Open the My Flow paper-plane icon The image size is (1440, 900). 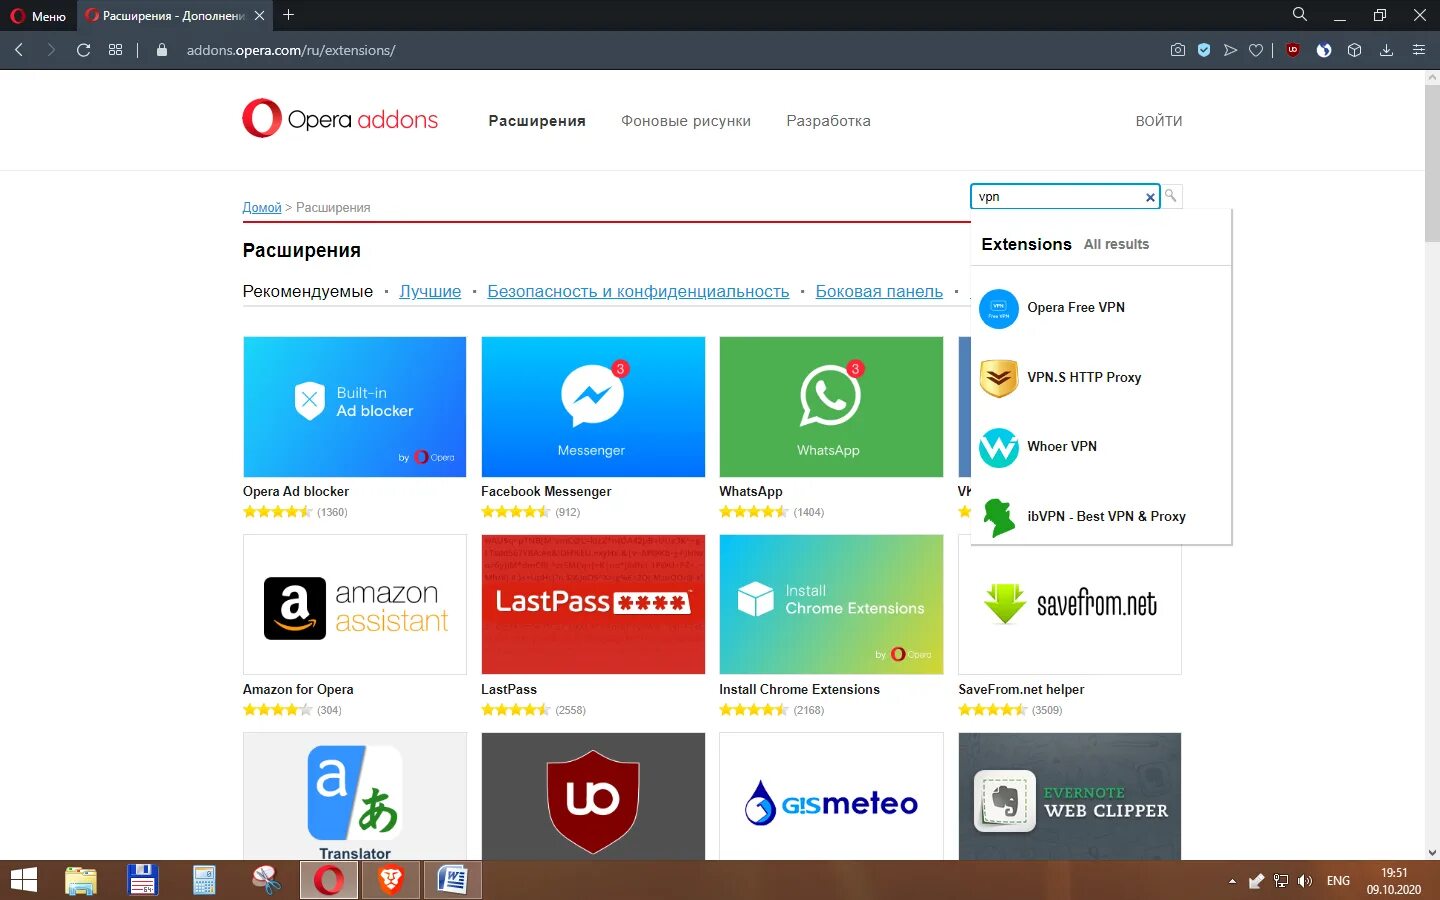tap(1230, 50)
